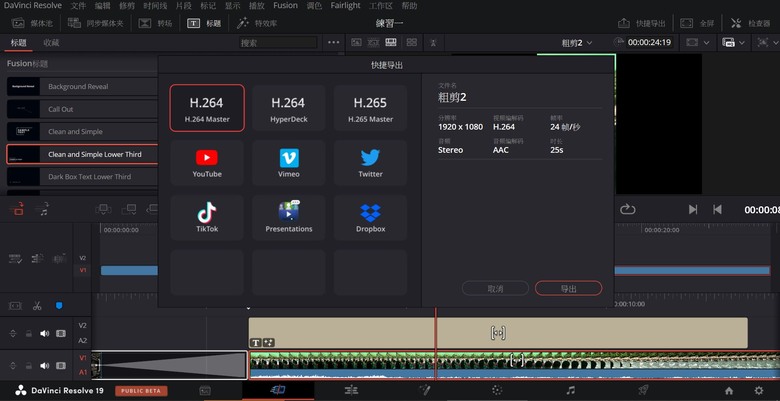Switch to the 收藏 favorites tab
The width and height of the screenshot is (780, 401).
click(x=51, y=43)
